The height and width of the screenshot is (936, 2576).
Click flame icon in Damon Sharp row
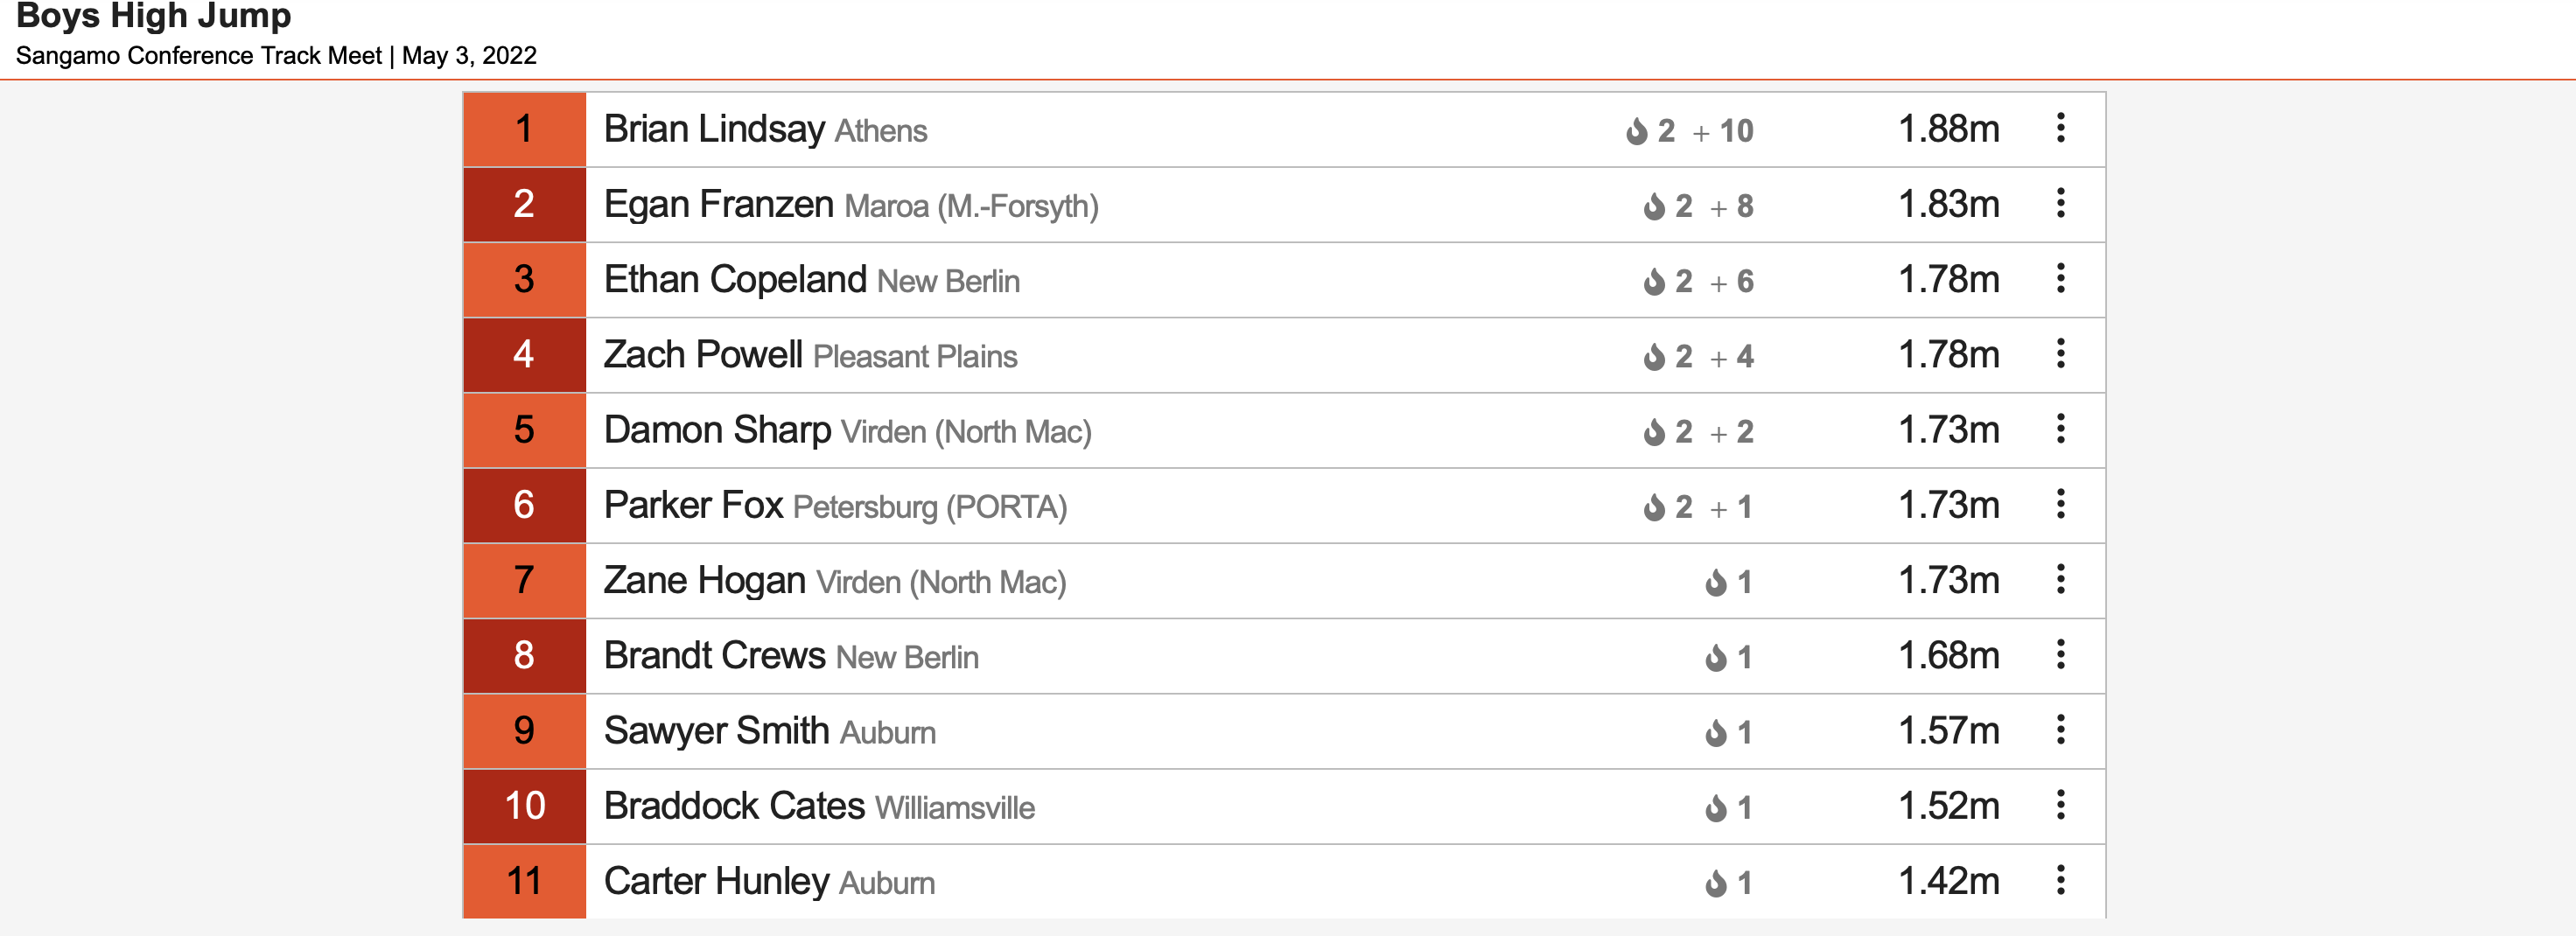[1654, 432]
